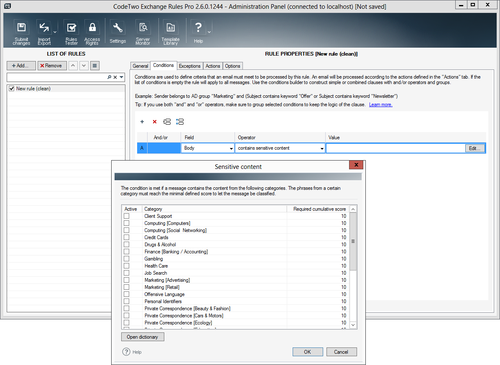Image resolution: width=500 pixels, height=365 pixels.
Task: Select the Marketing [Retail] row text
Action: (162, 287)
